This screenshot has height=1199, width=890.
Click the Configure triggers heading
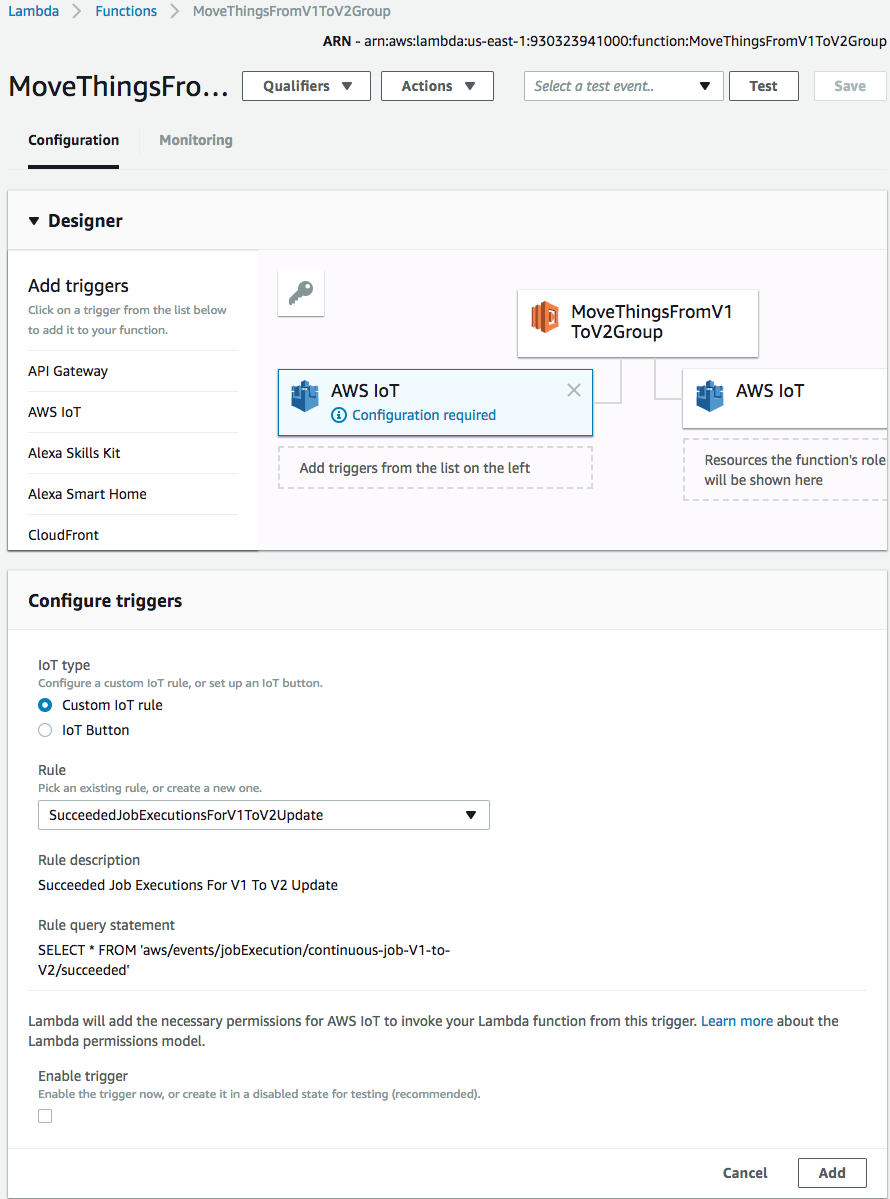106,601
